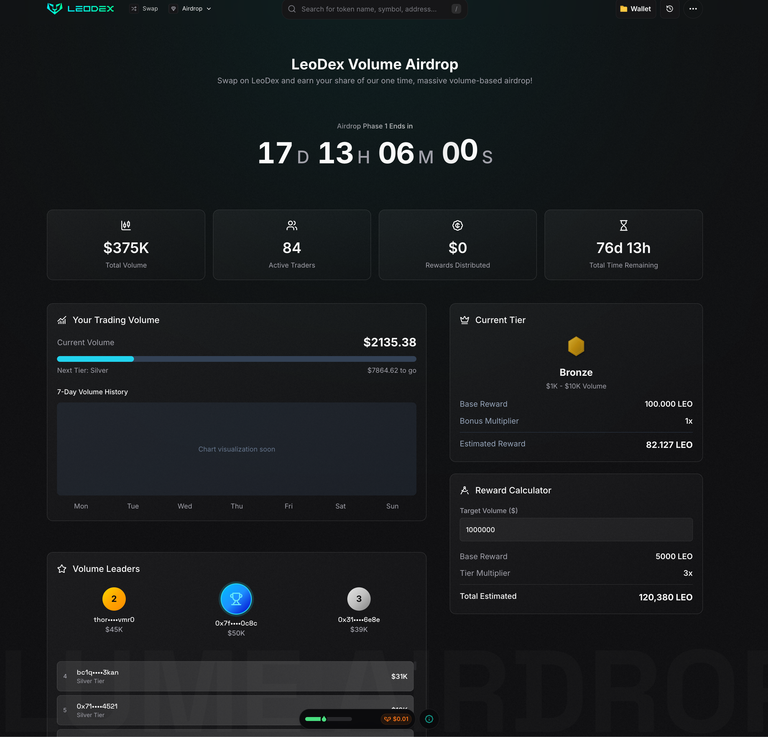Expand the Airdrop dropdown menu

click(x=191, y=9)
